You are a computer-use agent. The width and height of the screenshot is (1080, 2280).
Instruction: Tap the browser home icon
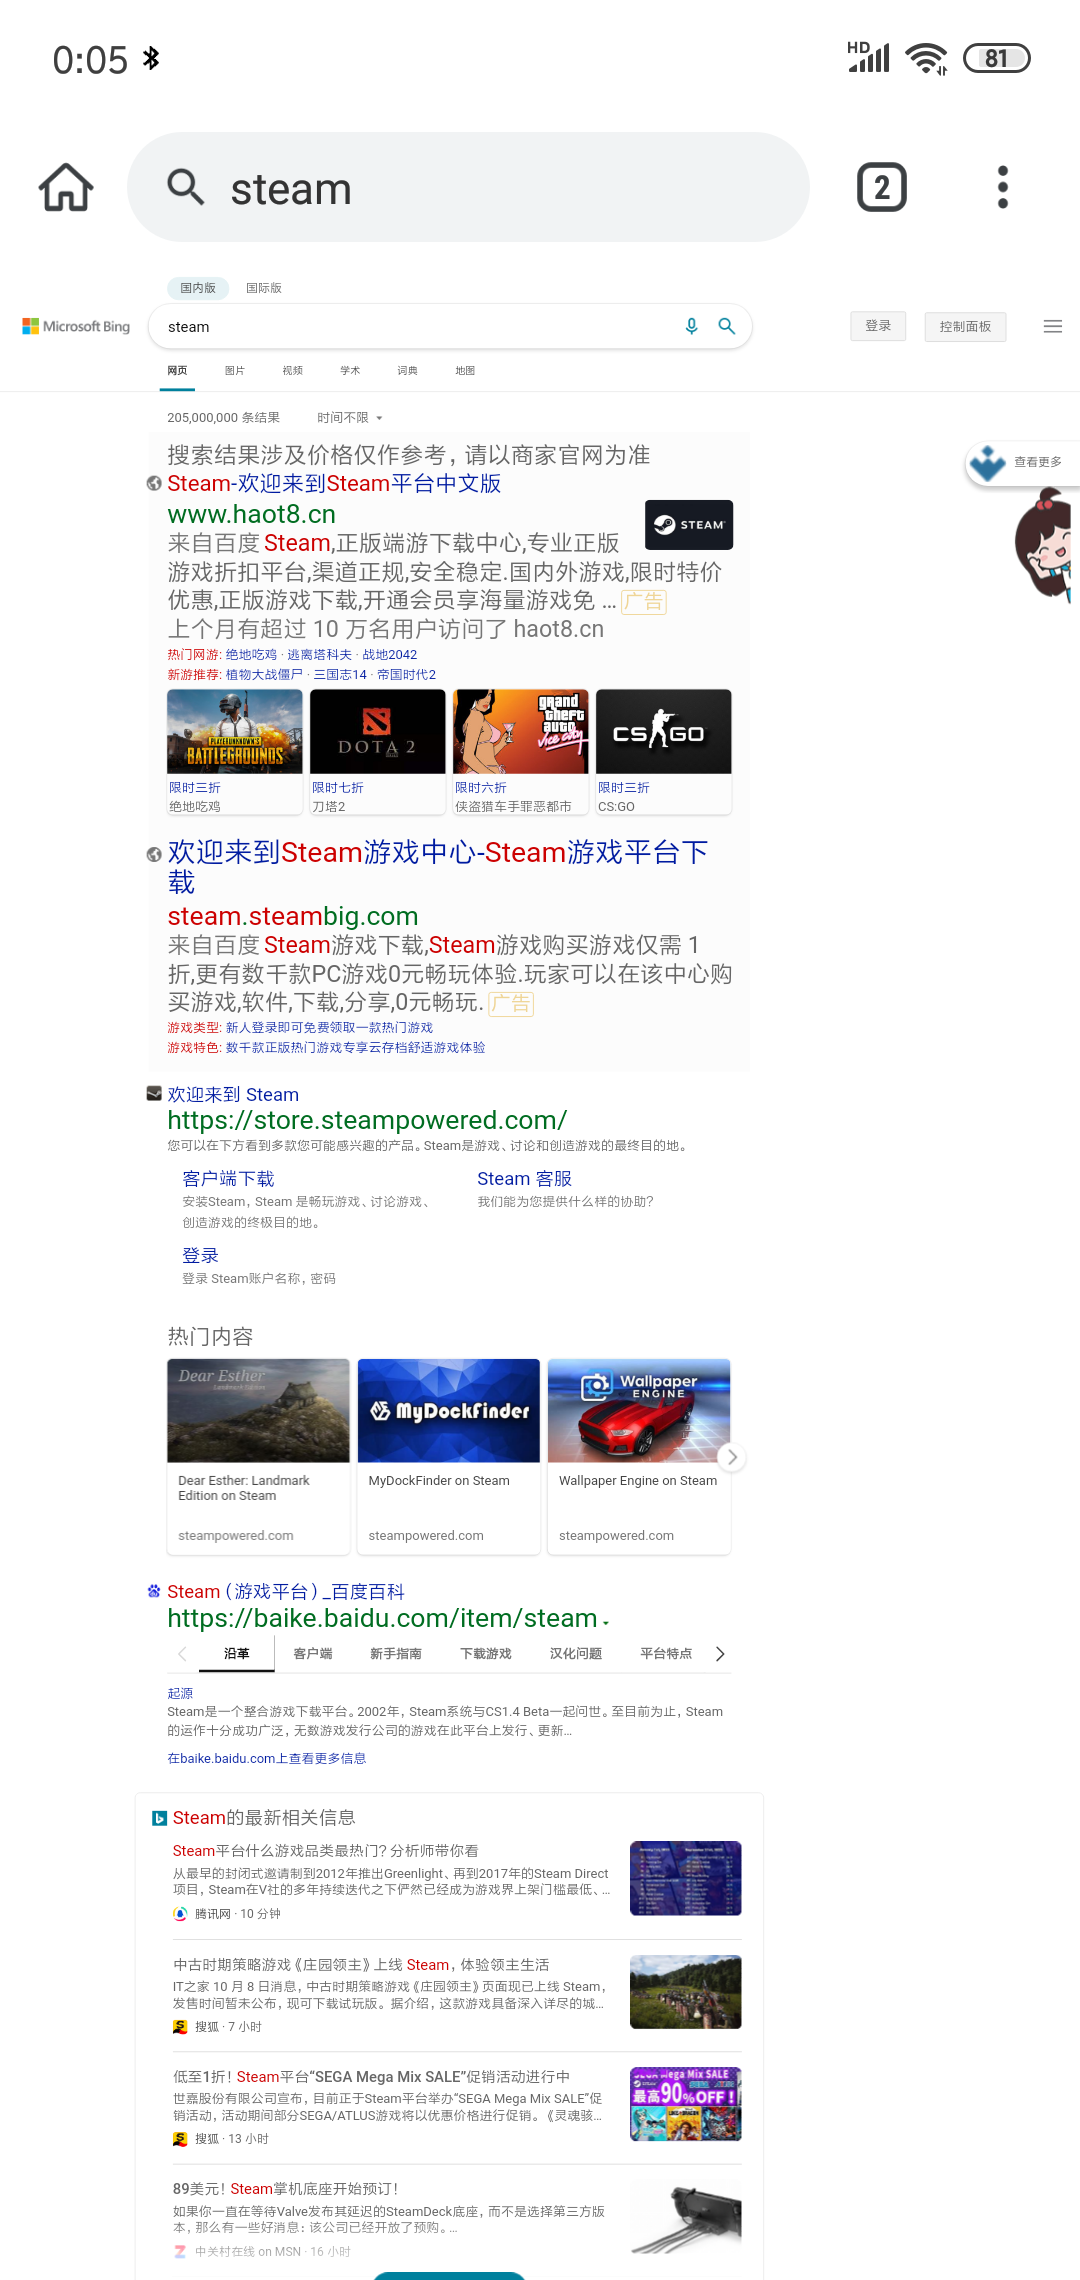[x=66, y=187]
